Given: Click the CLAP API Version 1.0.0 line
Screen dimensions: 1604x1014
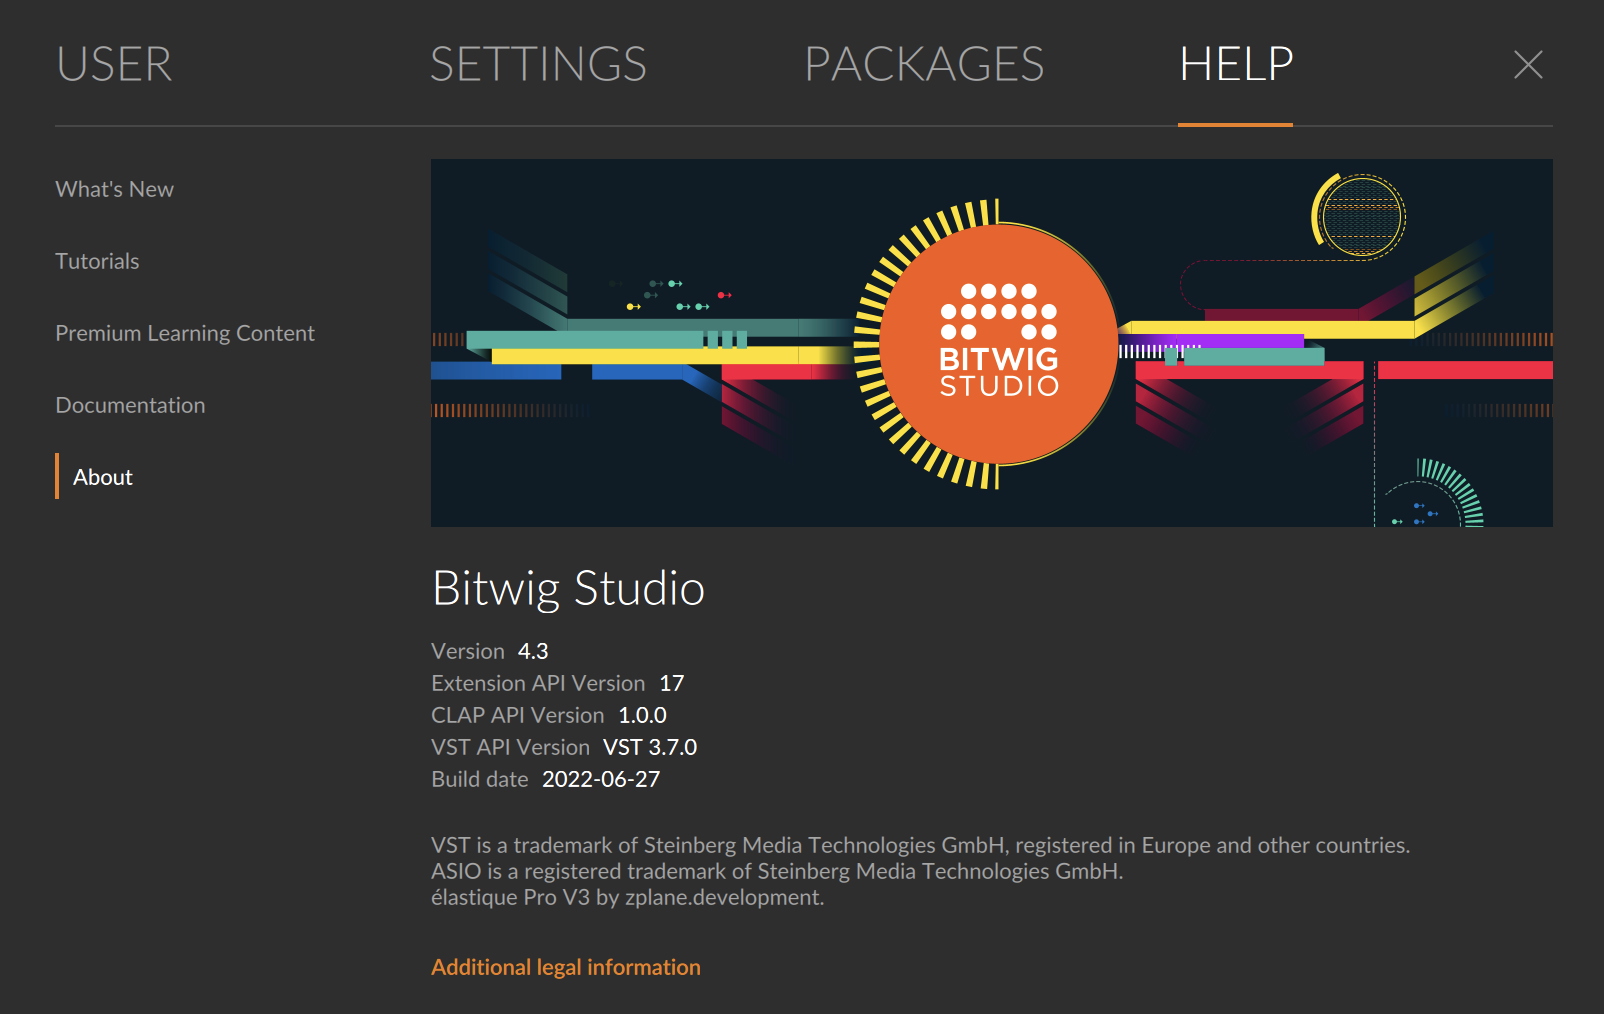Looking at the screenshot, I should pyautogui.click(x=549, y=715).
